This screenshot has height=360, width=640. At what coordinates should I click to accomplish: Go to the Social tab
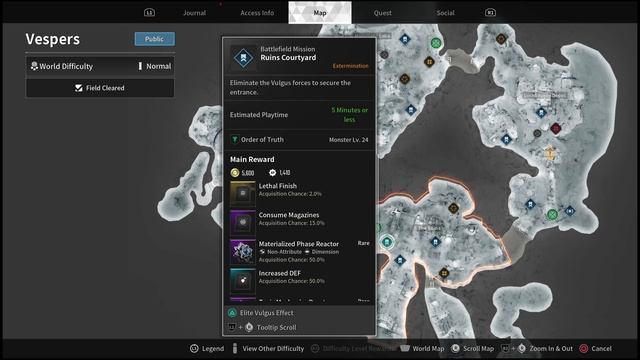tap(445, 13)
